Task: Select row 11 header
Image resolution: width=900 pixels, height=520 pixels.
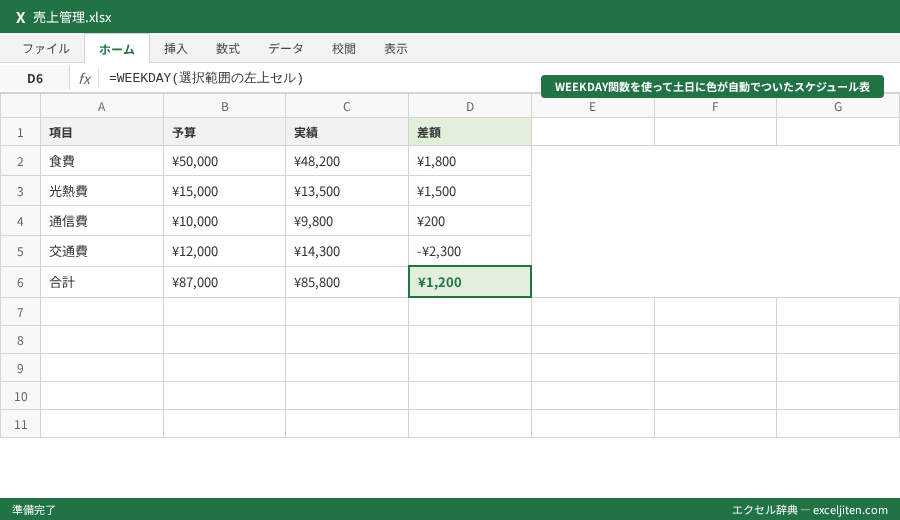Action: click(20, 424)
